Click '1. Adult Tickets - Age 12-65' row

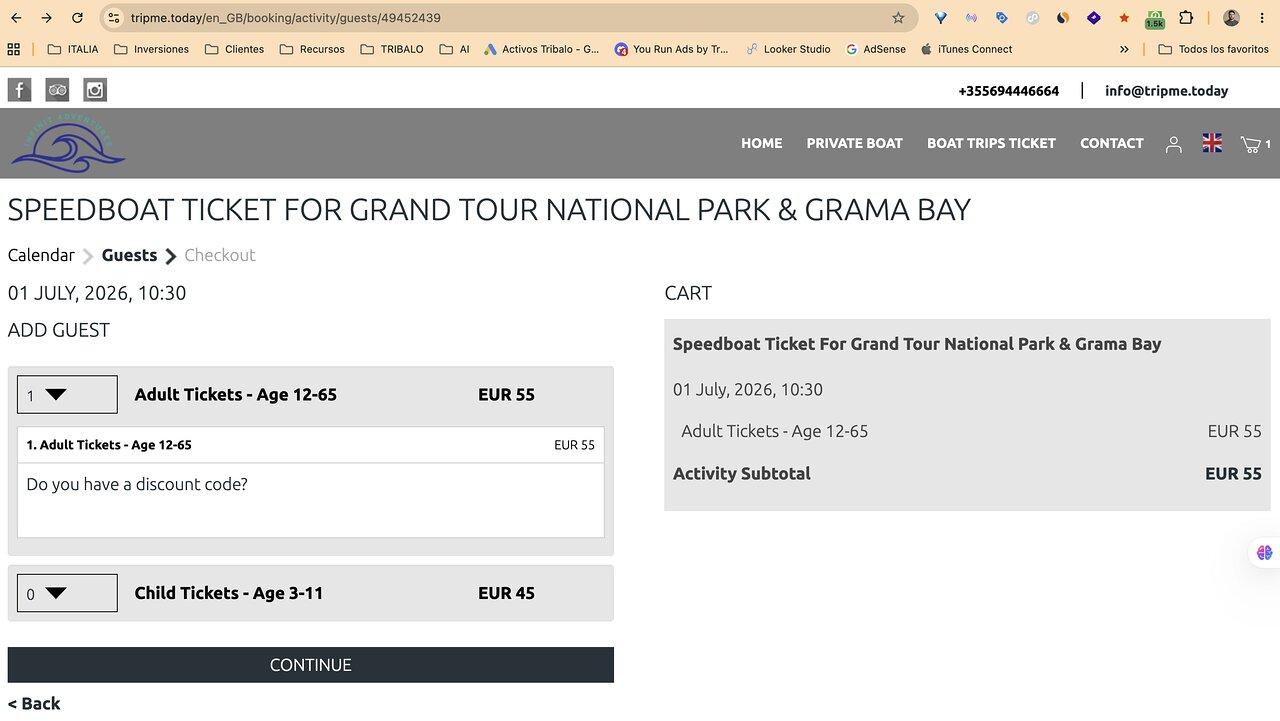pyautogui.click(x=311, y=445)
